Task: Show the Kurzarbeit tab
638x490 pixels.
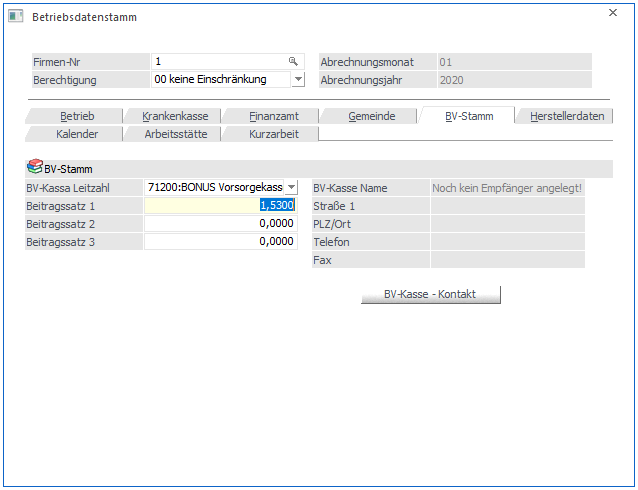Action: click(x=271, y=133)
